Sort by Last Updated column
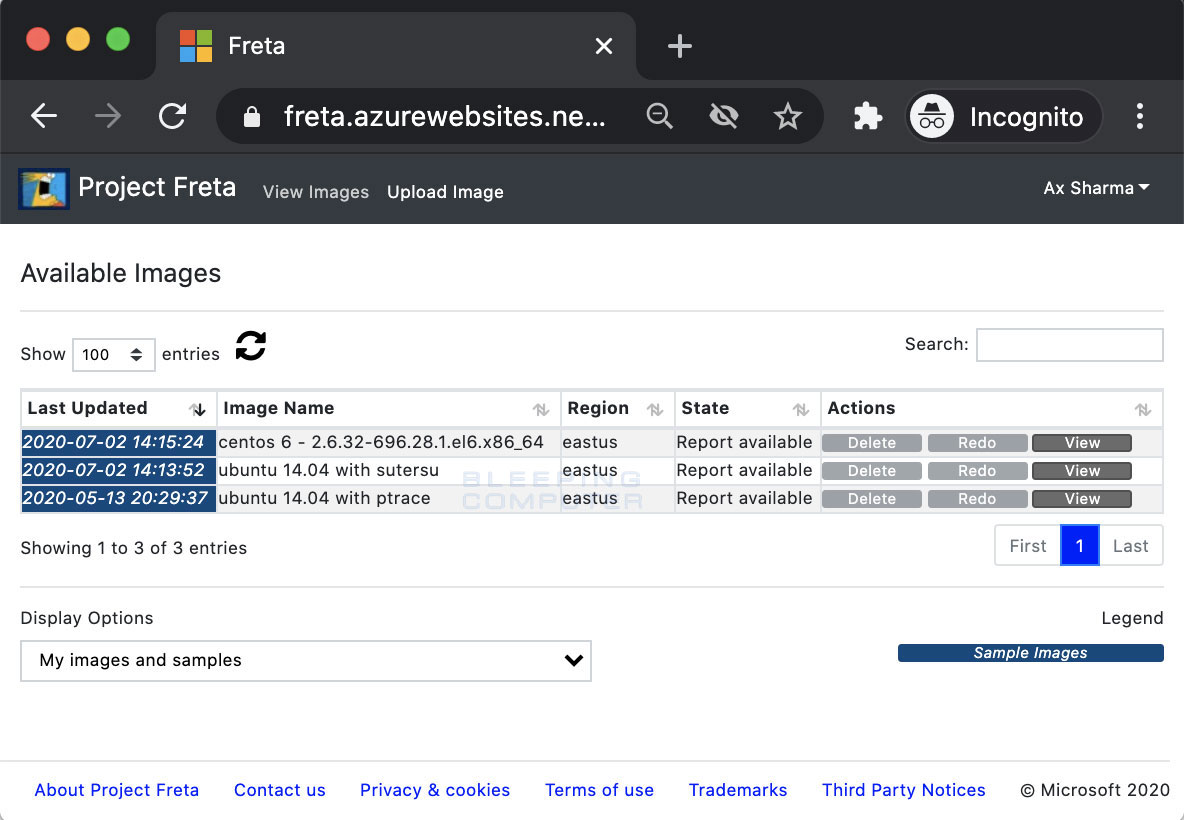 (x=119, y=408)
